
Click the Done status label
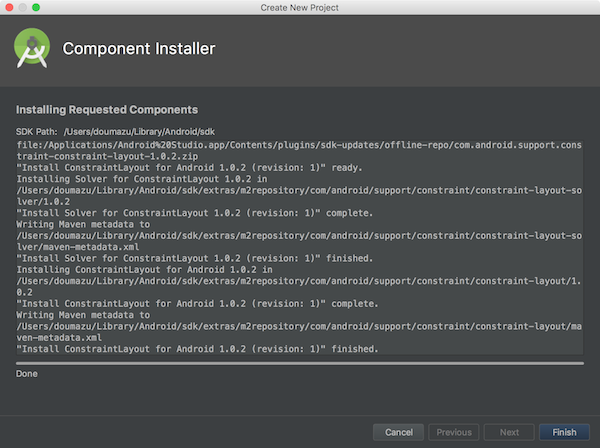tap(26, 374)
